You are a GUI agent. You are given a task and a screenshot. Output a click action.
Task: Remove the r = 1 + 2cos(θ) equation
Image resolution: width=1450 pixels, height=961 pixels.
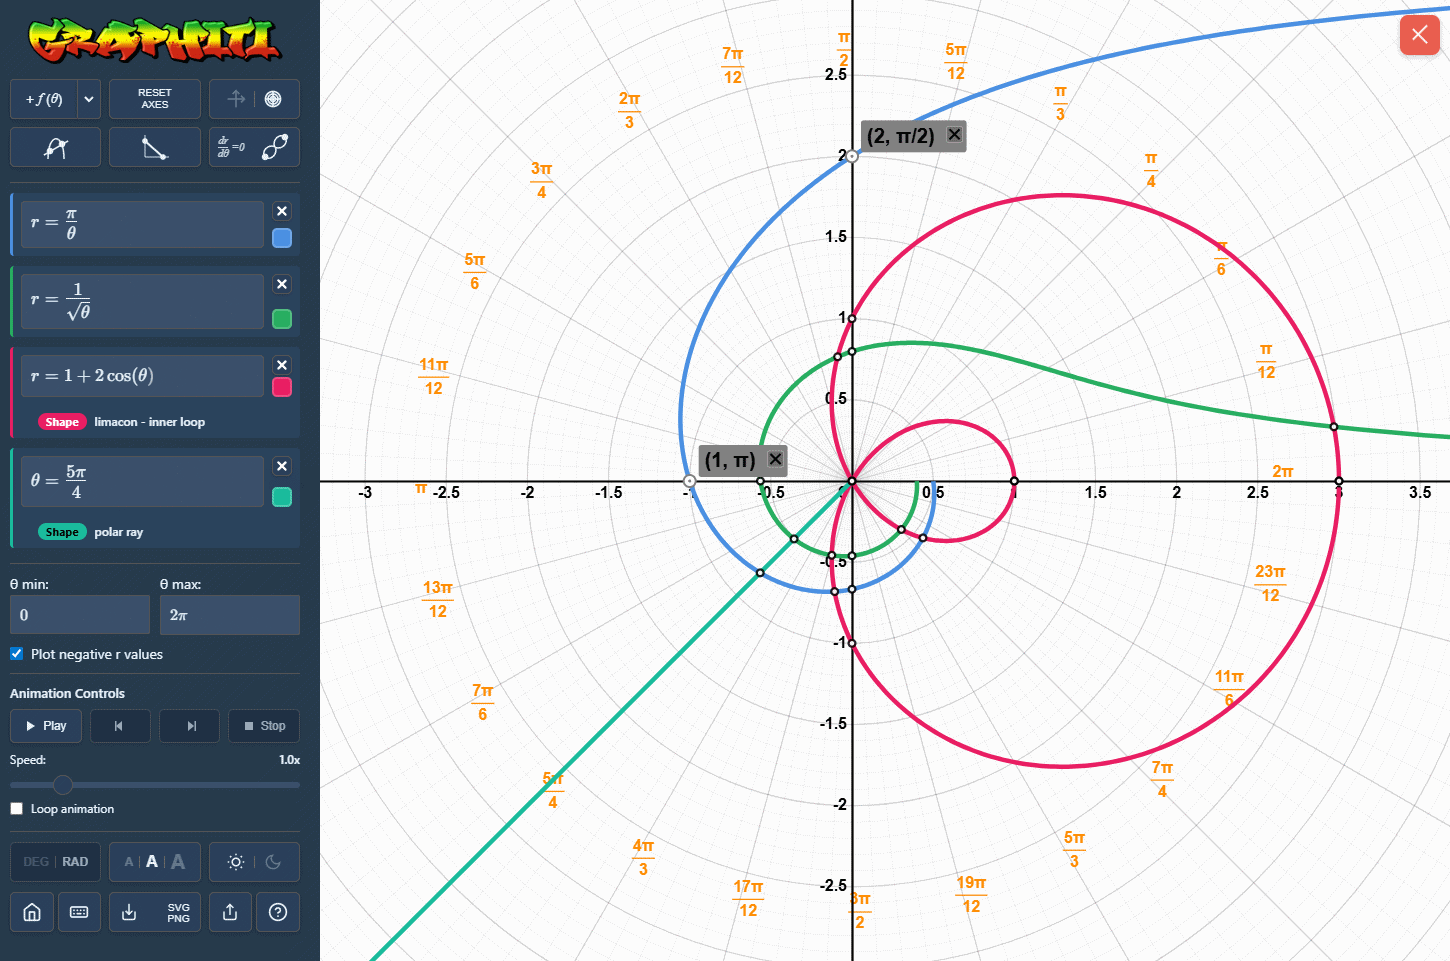(282, 365)
